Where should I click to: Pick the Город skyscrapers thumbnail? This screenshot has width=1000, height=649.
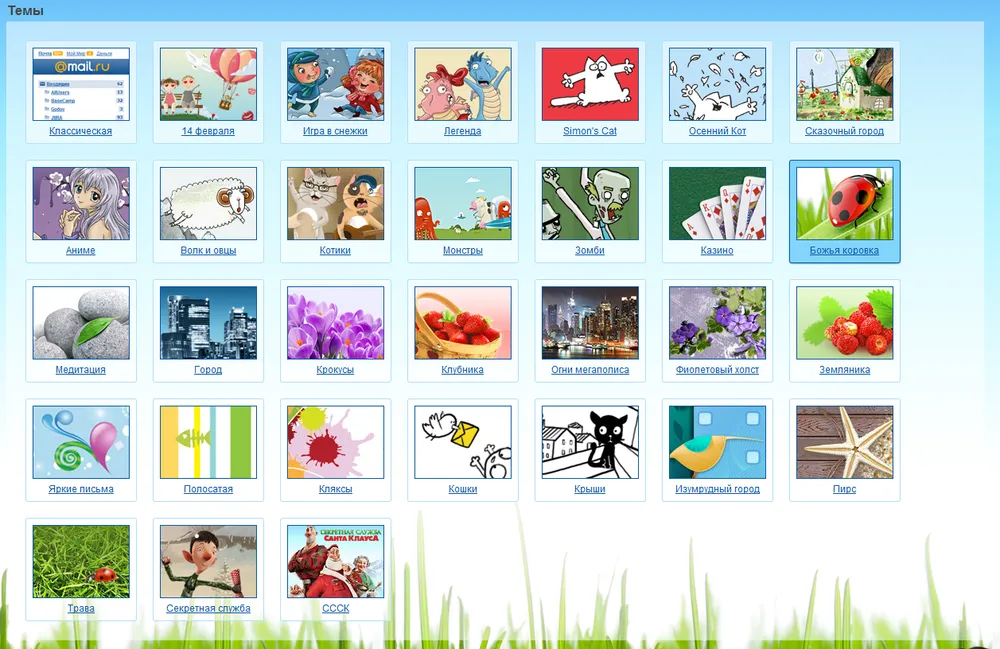[209, 323]
